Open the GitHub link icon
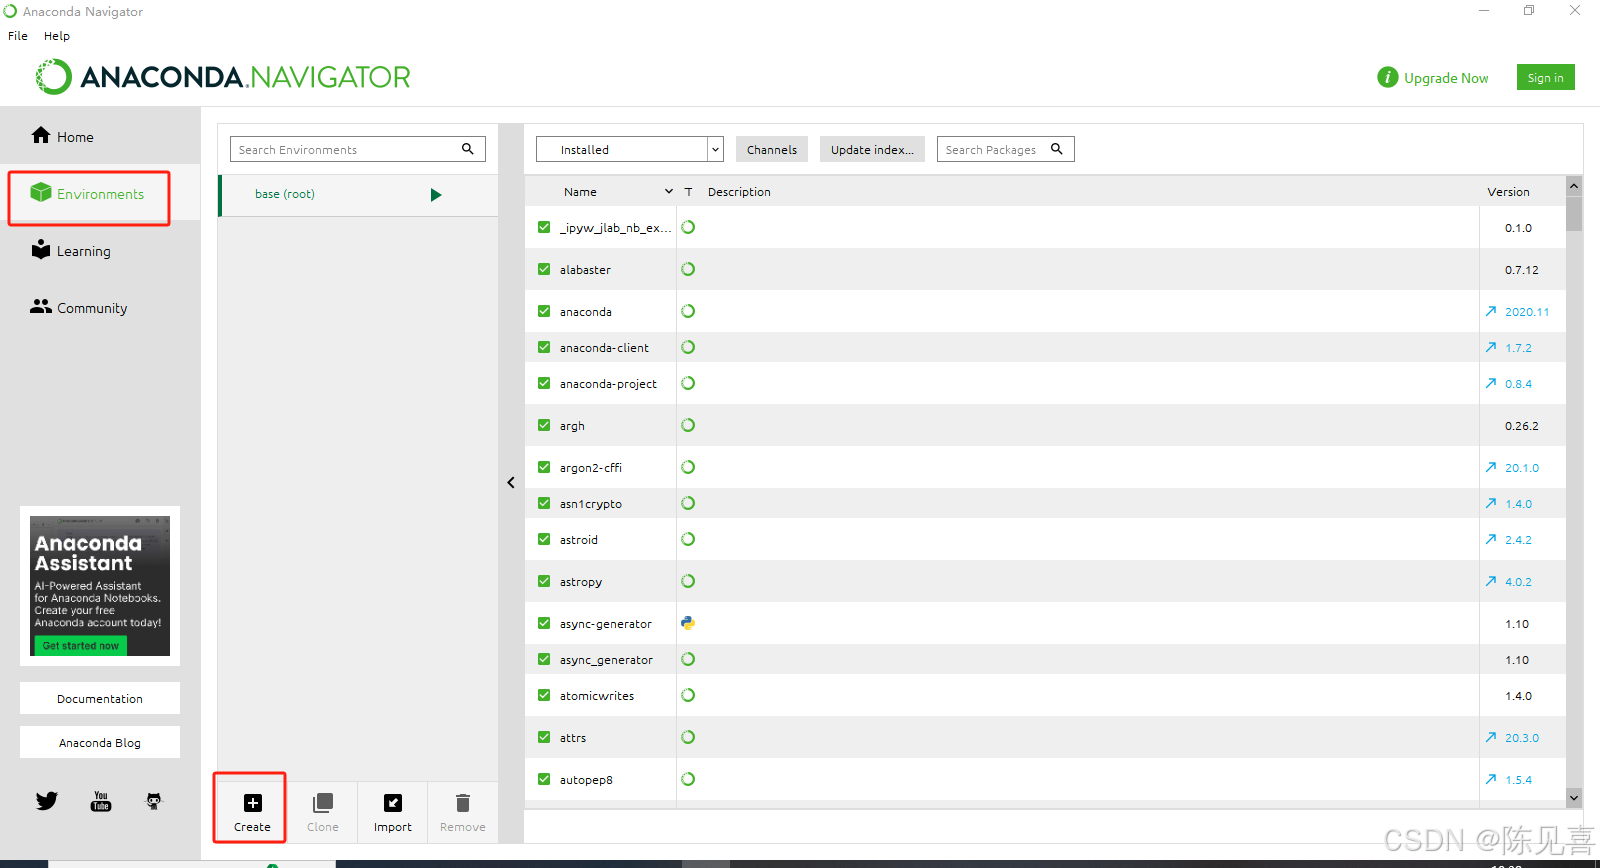 pos(154,801)
